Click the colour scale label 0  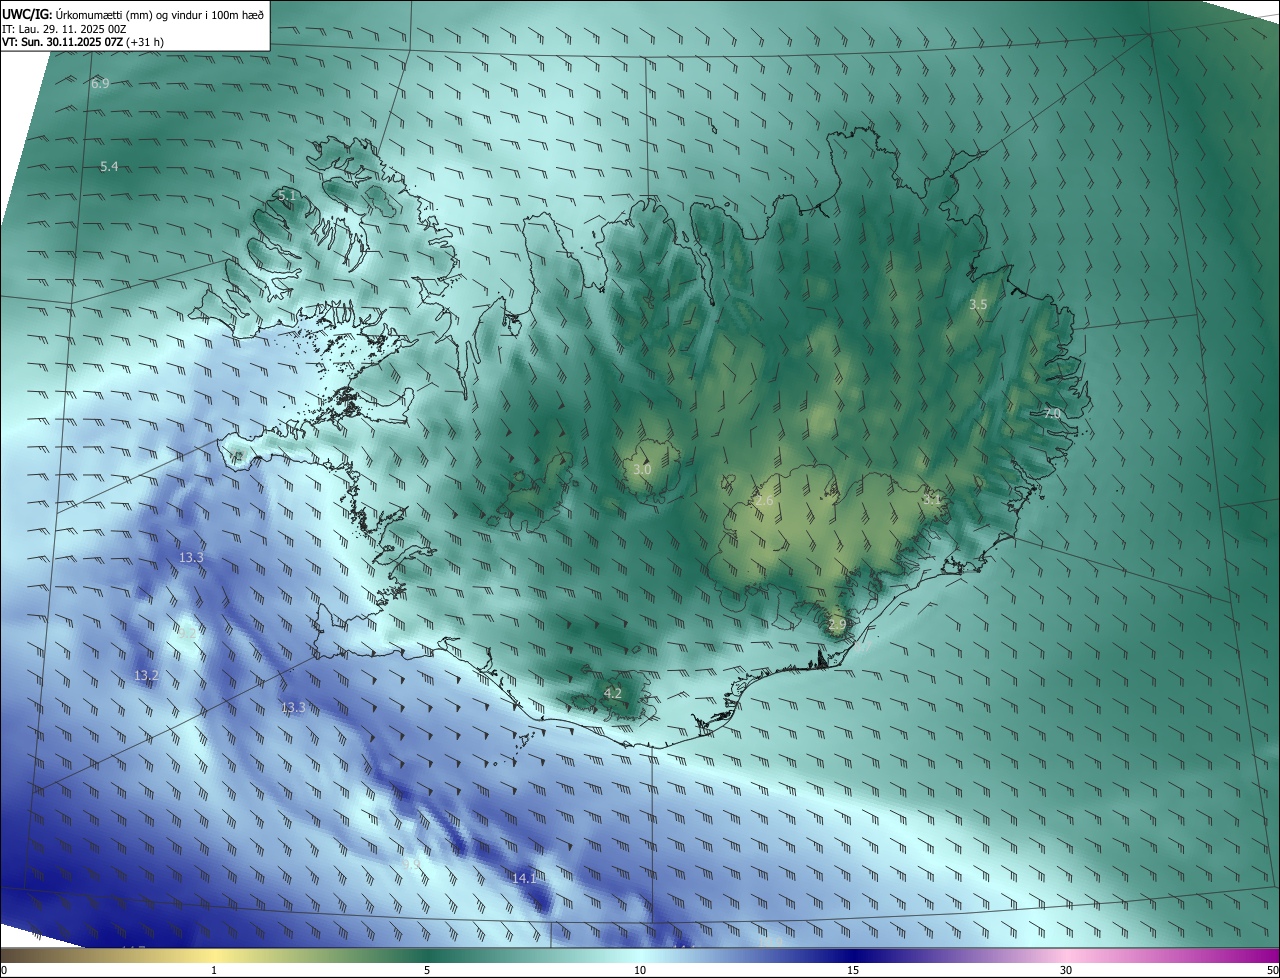click(x=4, y=970)
